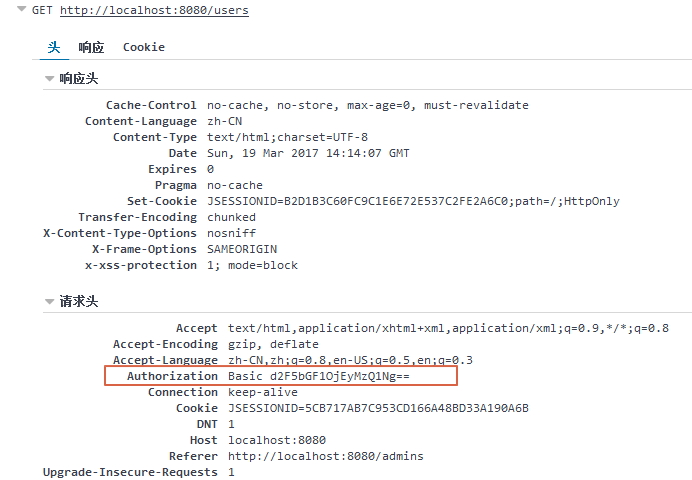Viewport: 692px width, 480px height.
Task: Open the Cookie tab
Action: [x=144, y=47]
